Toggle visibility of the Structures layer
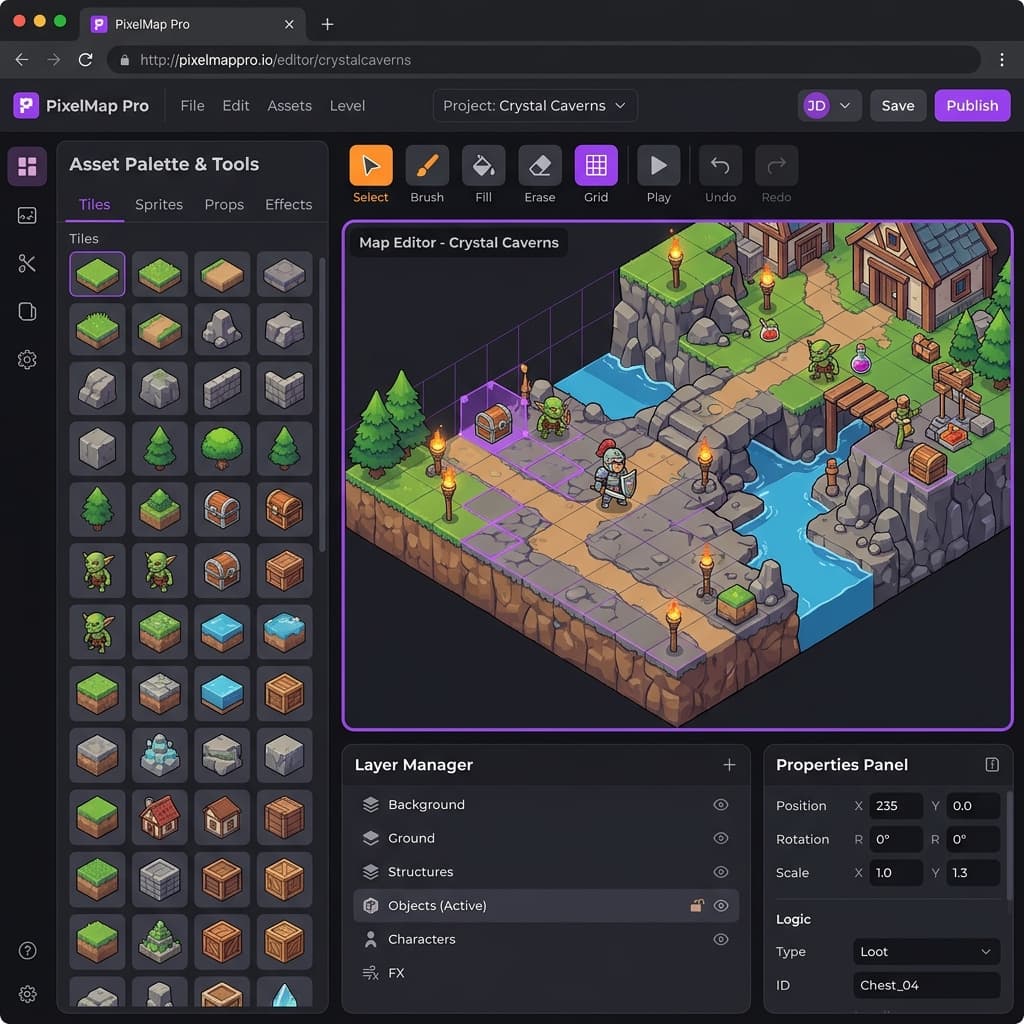The image size is (1024, 1024). 720,872
